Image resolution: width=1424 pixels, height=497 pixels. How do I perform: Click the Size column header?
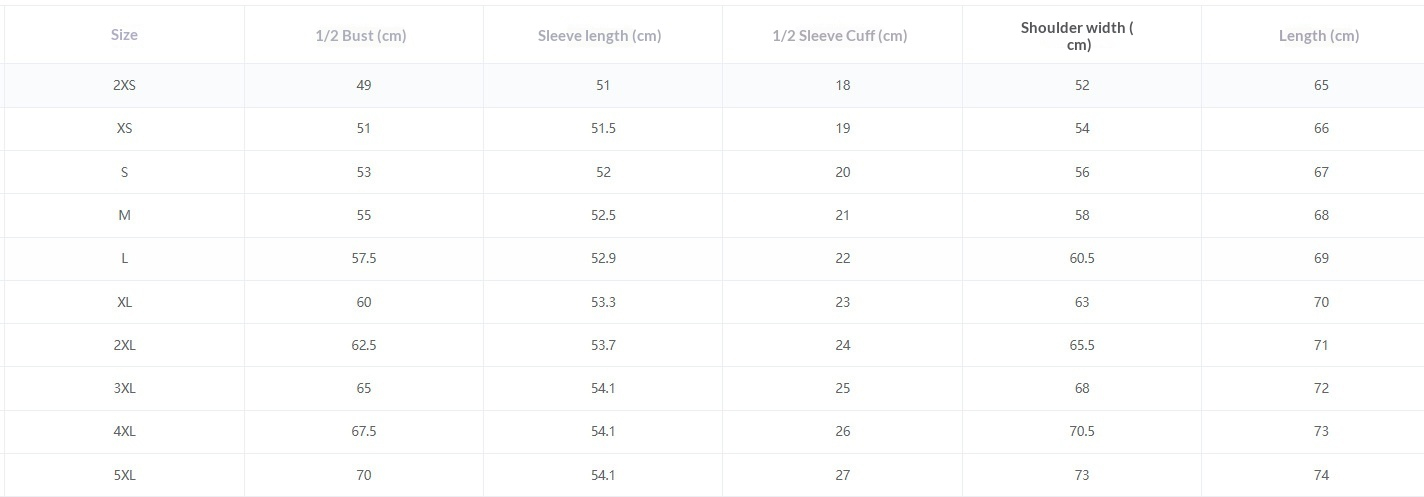pyautogui.click(x=124, y=35)
